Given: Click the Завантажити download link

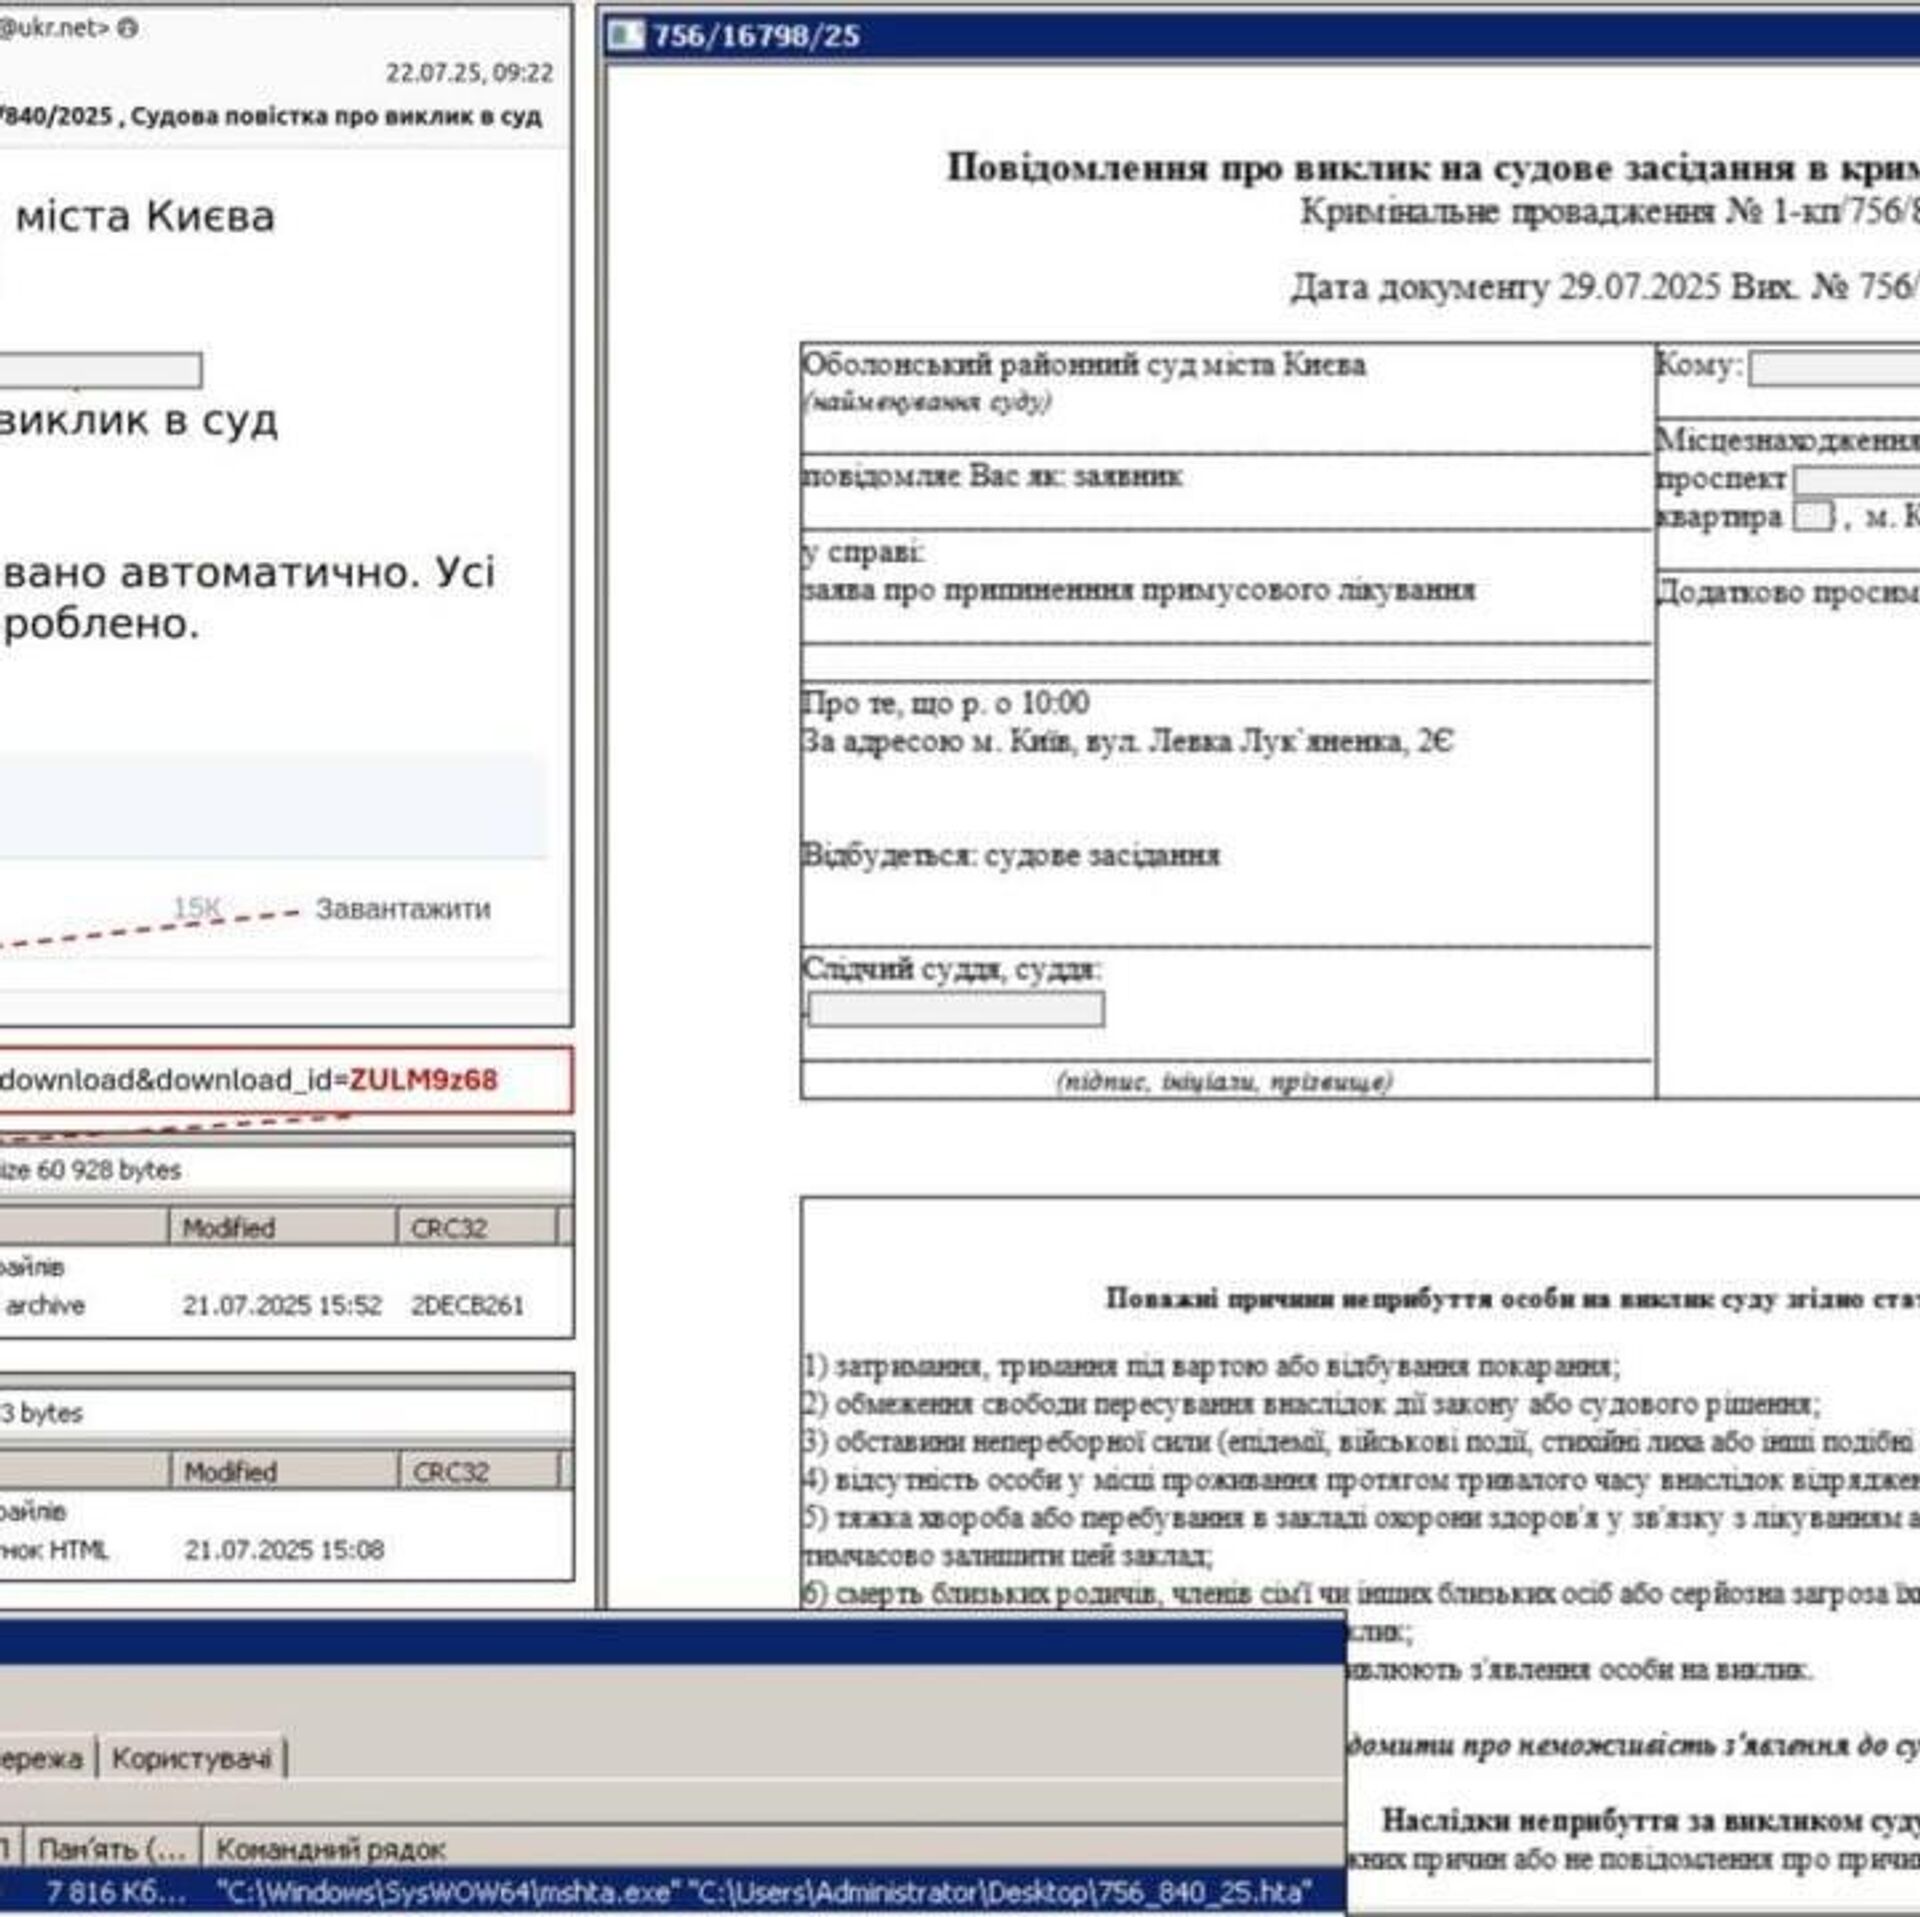Looking at the screenshot, I should click(403, 908).
